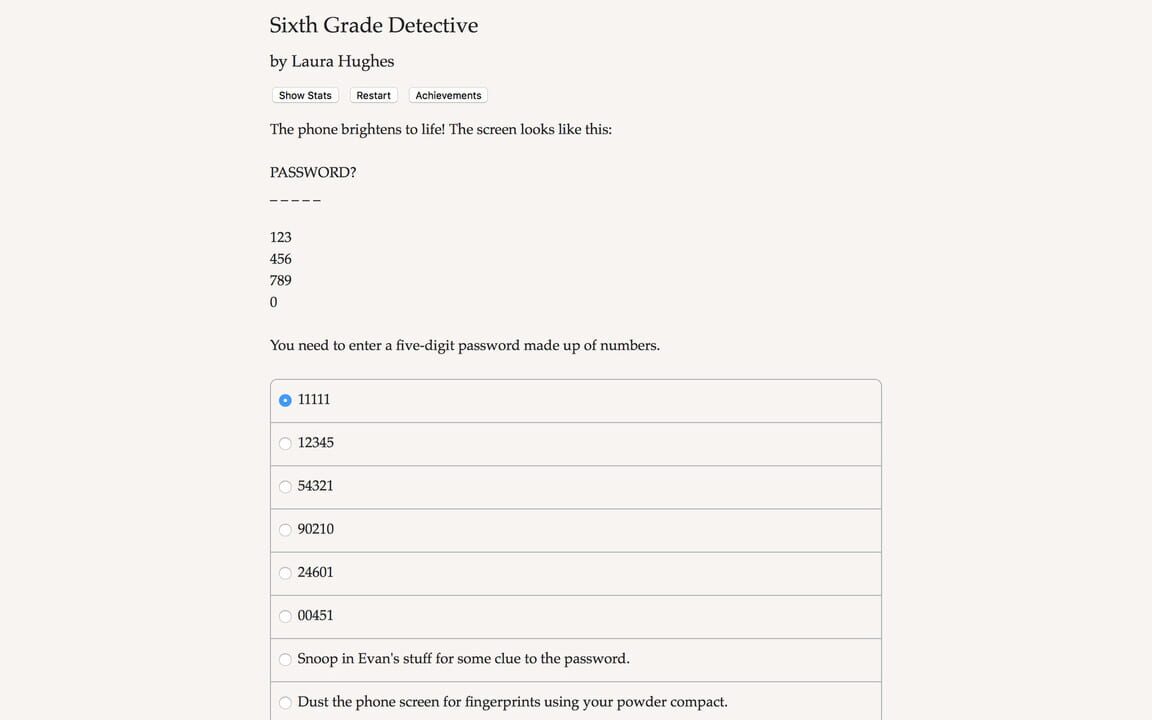Check your unlocked achievements
The image size is (1152, 720).
(447, 95)
